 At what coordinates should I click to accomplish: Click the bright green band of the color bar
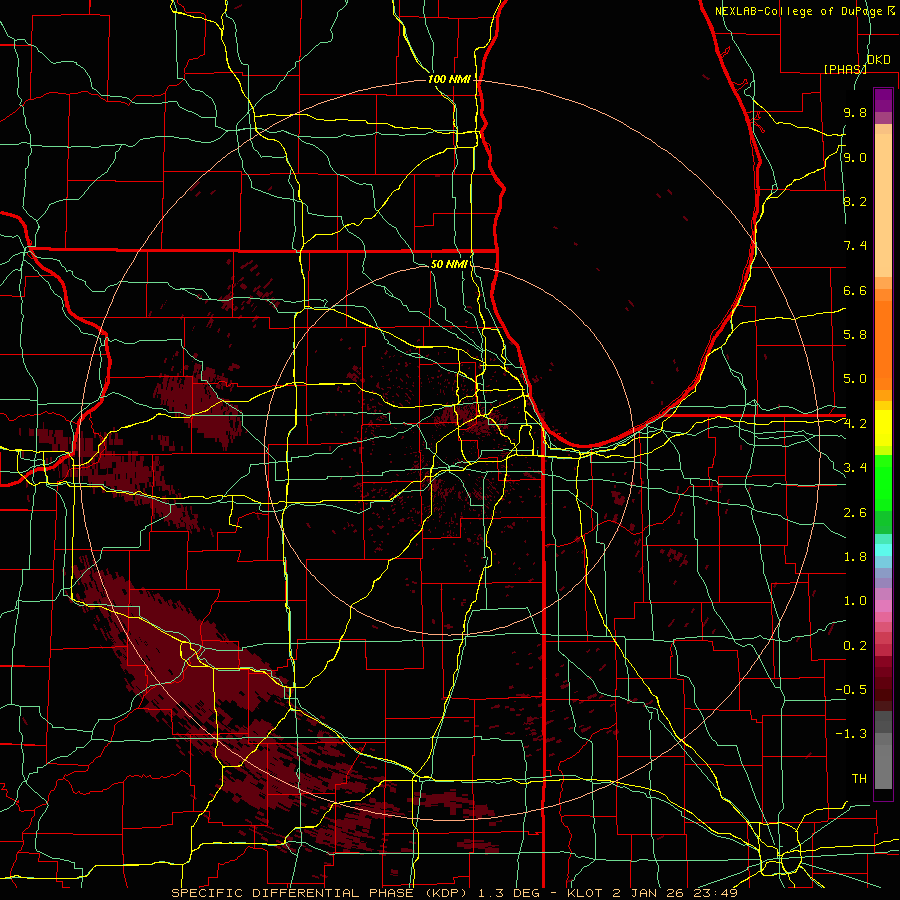point(883,482)
